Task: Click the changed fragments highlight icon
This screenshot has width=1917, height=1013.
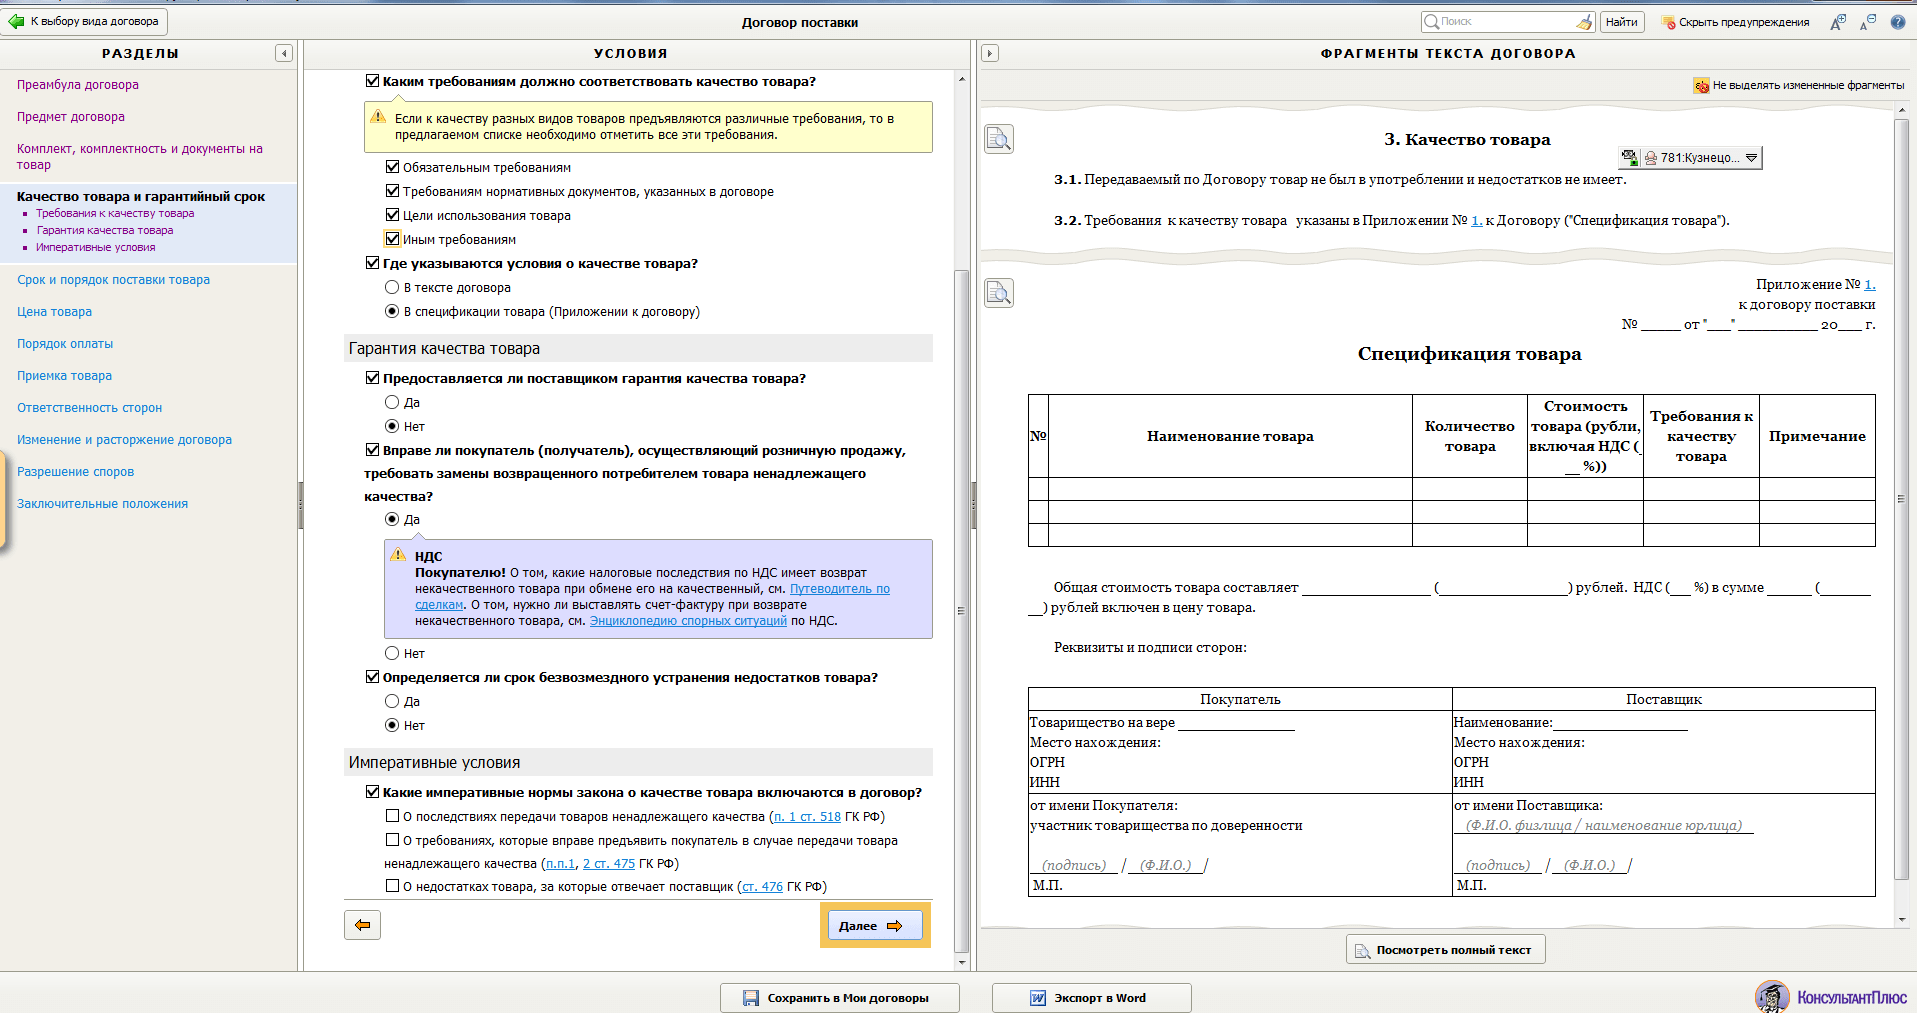Action: 1701,86
